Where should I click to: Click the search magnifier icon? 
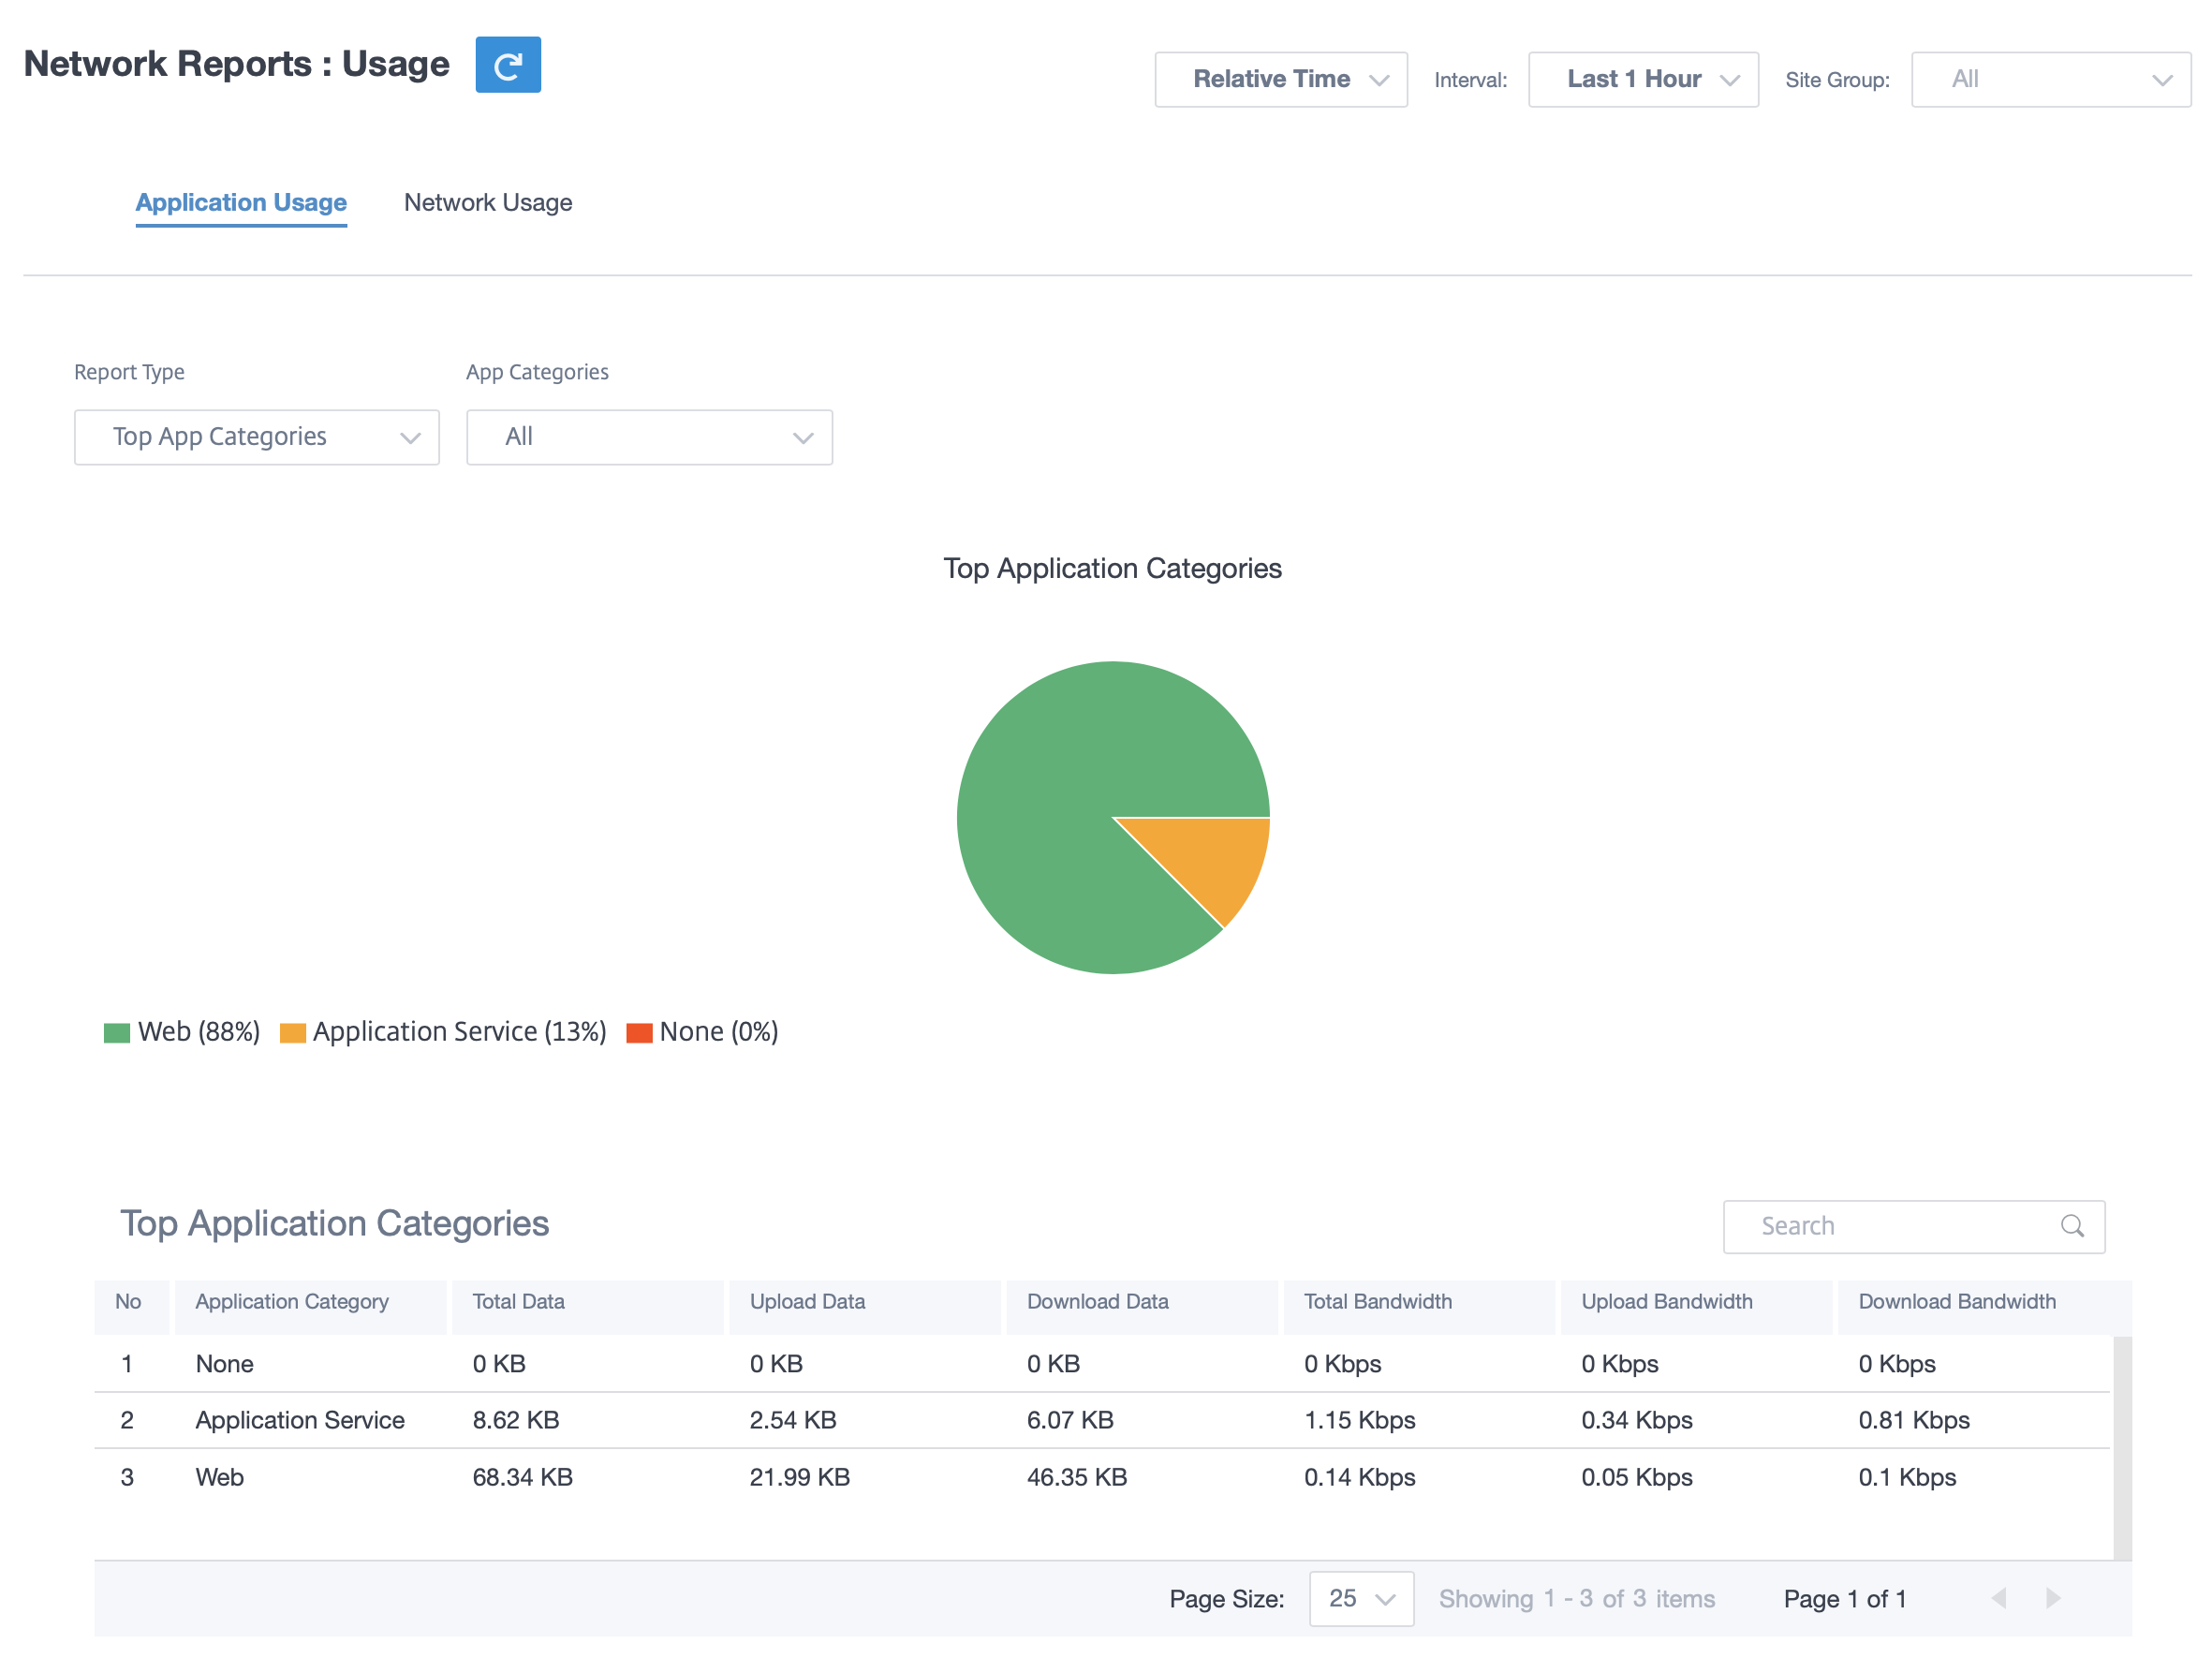point(2072,1226)
